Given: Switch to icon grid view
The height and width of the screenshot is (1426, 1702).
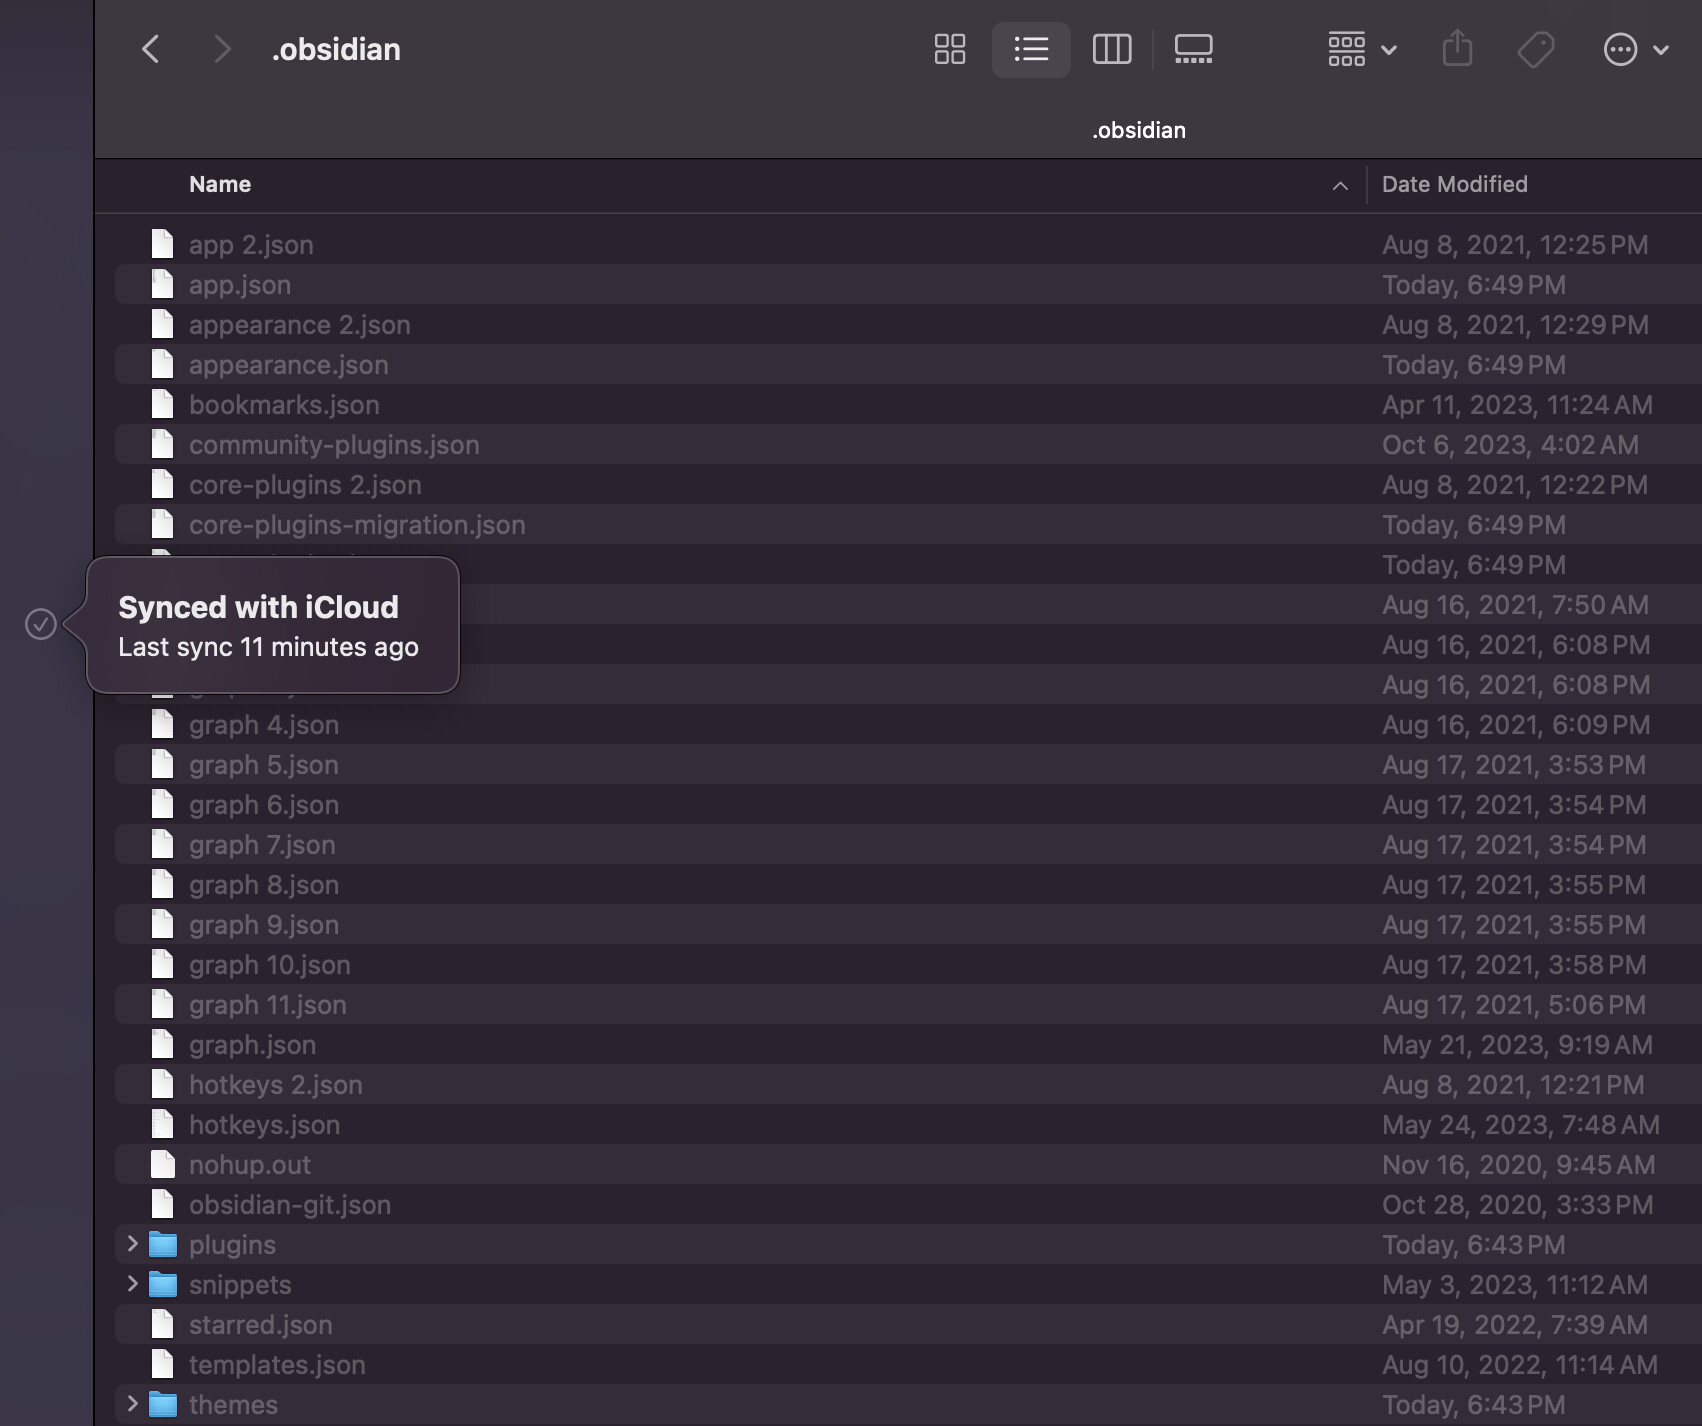Looking at the screenshot, I should [950, 49].
